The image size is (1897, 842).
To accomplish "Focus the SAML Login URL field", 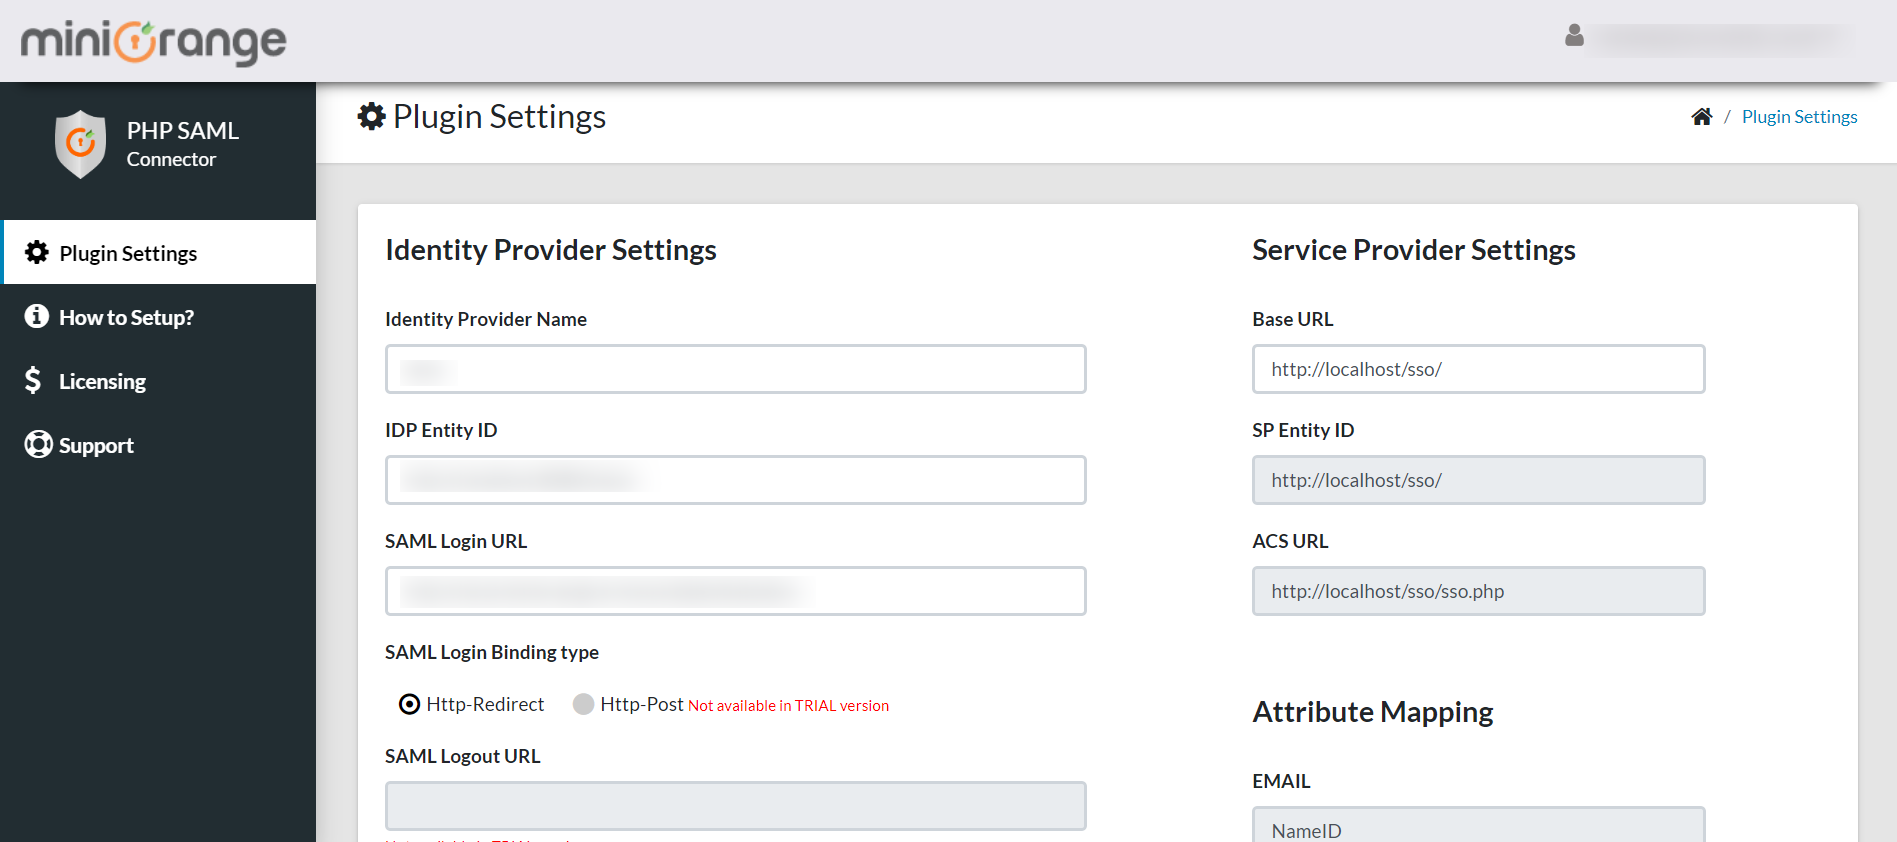I will point(736,591).
